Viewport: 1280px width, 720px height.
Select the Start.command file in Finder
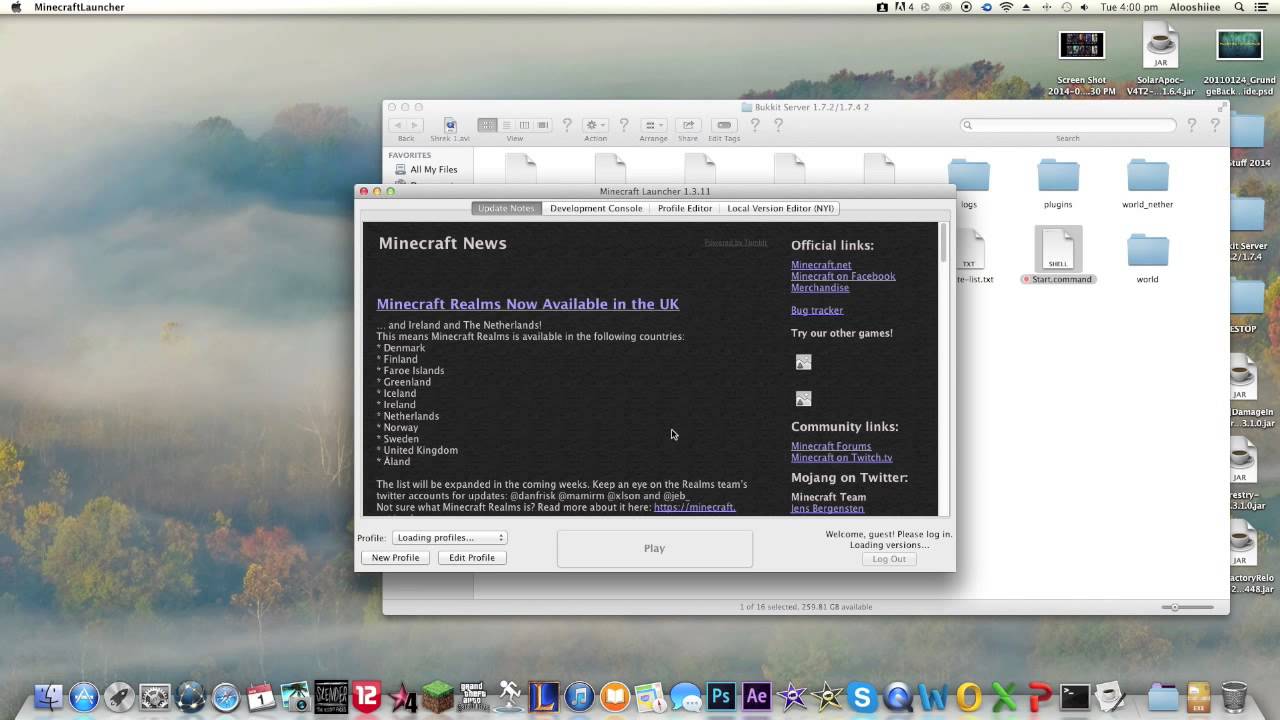[1058, 256]
